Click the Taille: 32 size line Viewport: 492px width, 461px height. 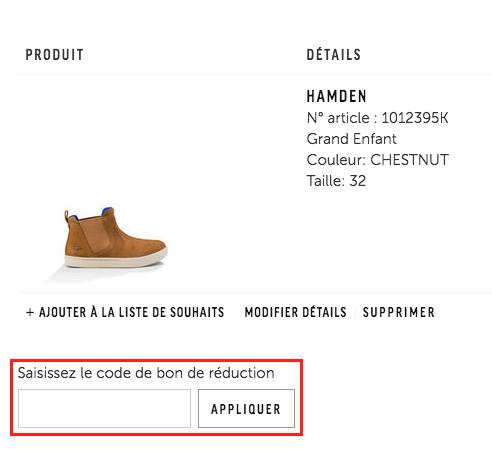pyautogui.click(x=336, y=181)
